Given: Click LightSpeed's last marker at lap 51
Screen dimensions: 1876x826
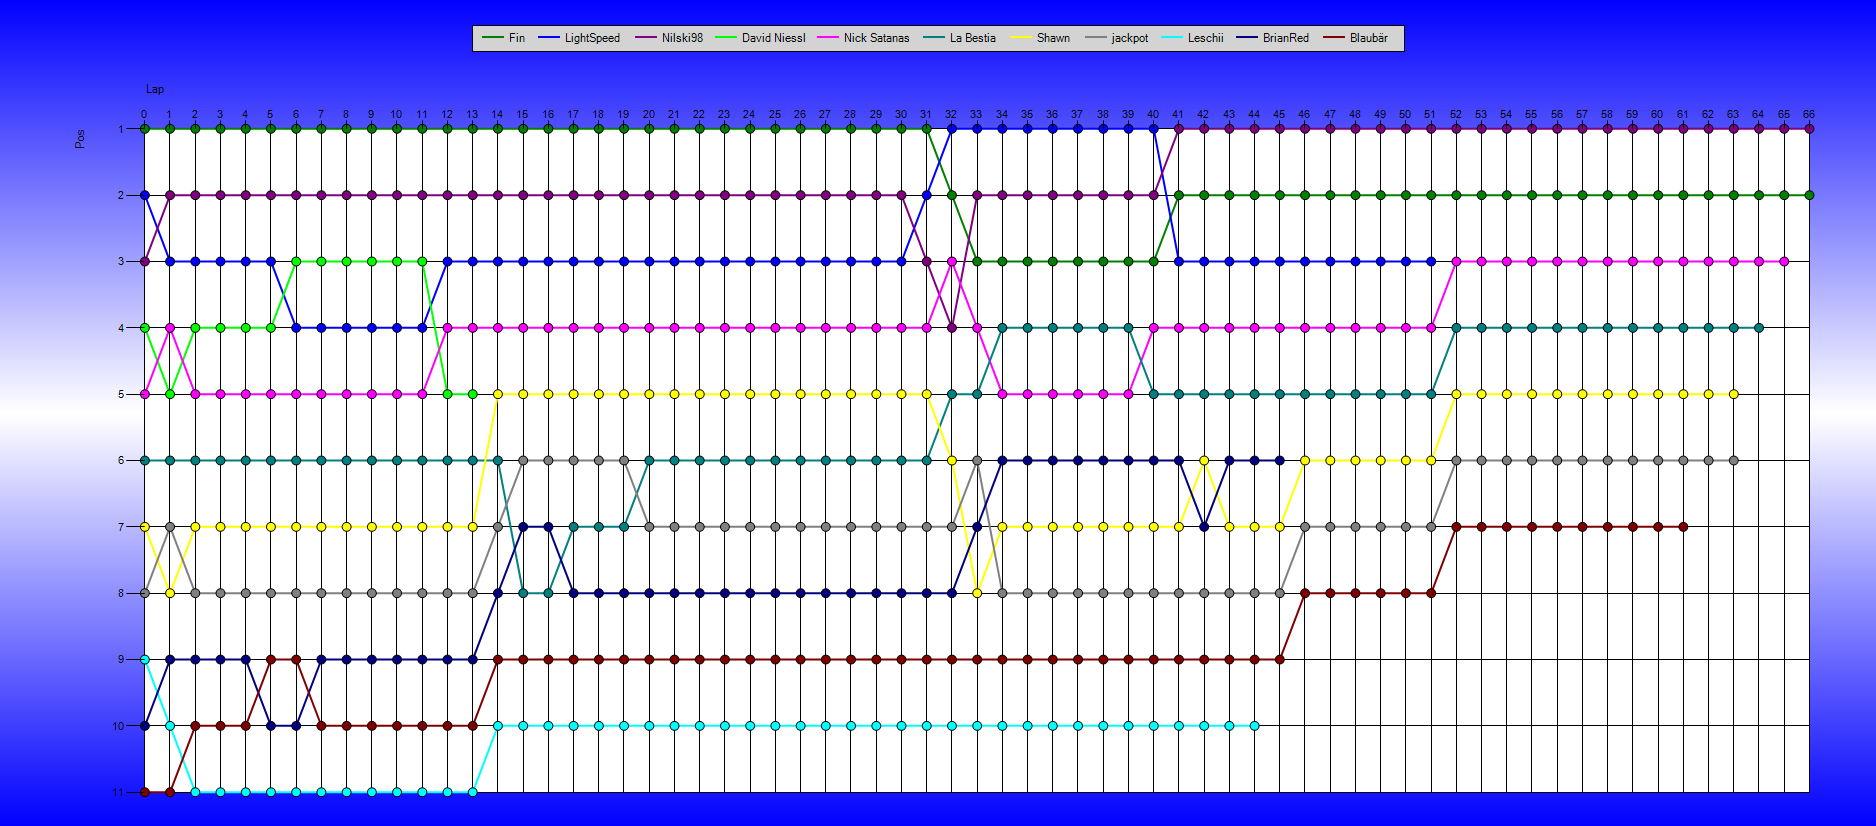Looking at the screenshot, I should click(1431, 261).
